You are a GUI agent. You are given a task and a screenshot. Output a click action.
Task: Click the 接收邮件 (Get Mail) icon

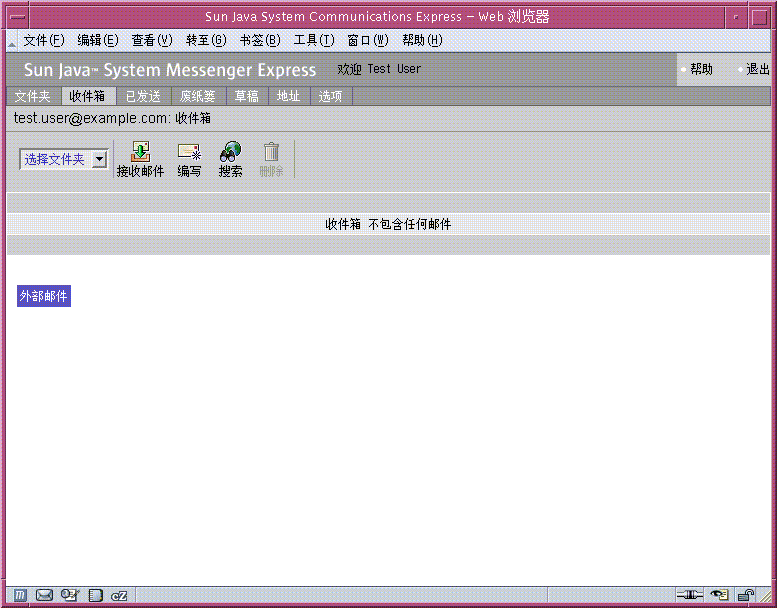tap(140, 160)
